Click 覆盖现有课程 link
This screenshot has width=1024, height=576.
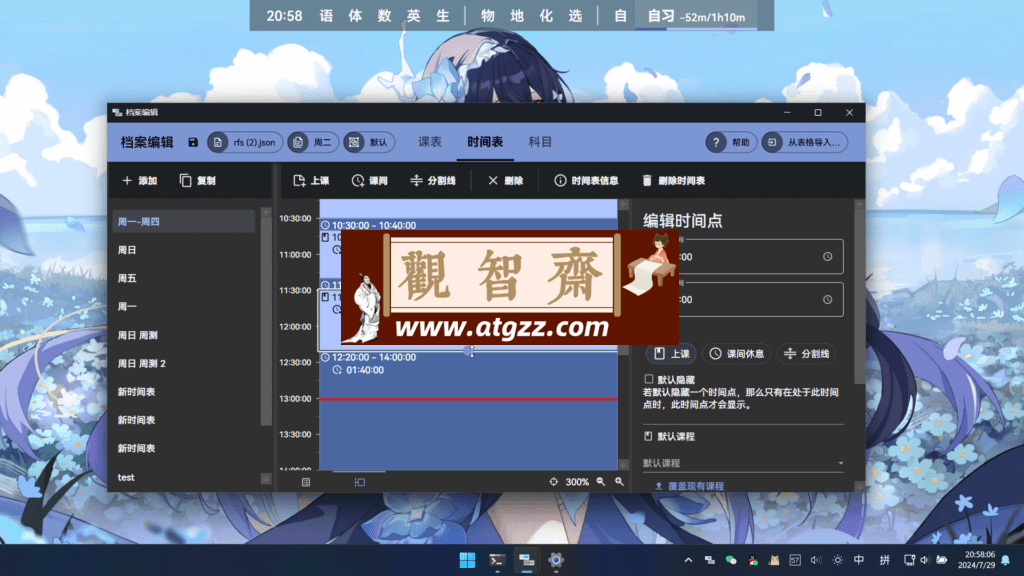690,486
